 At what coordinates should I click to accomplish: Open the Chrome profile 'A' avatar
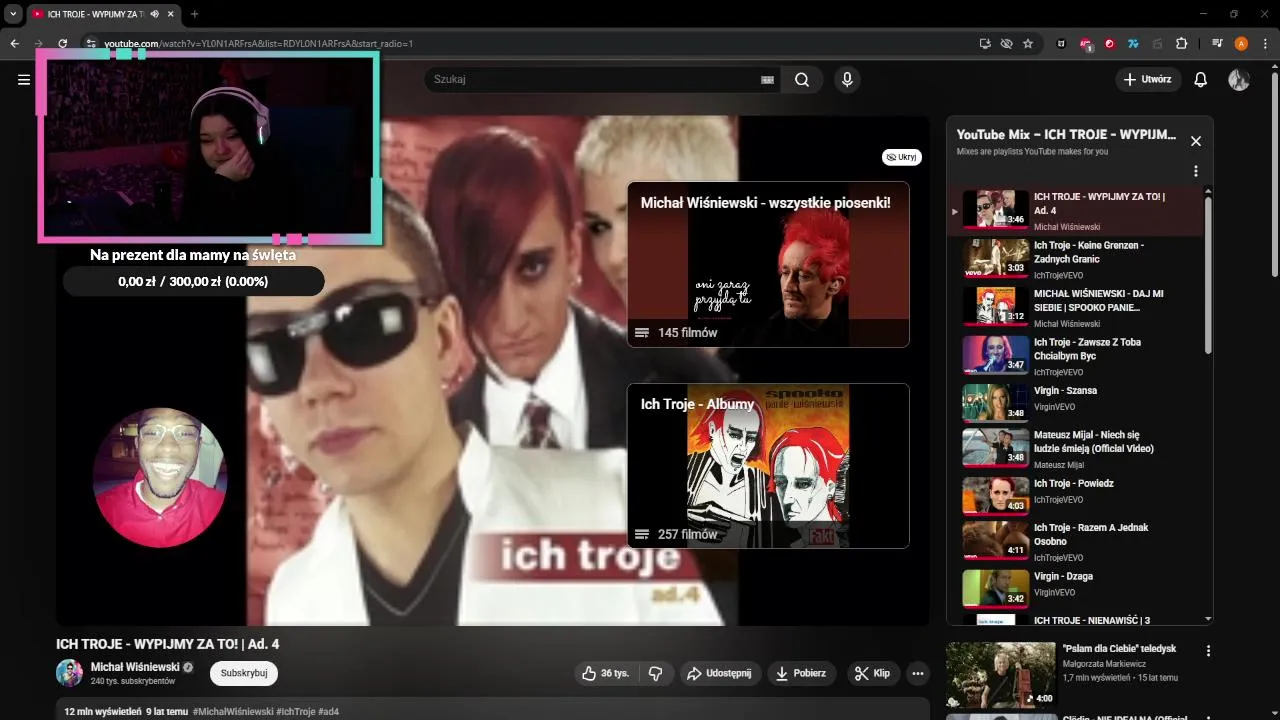(1241, 44)
